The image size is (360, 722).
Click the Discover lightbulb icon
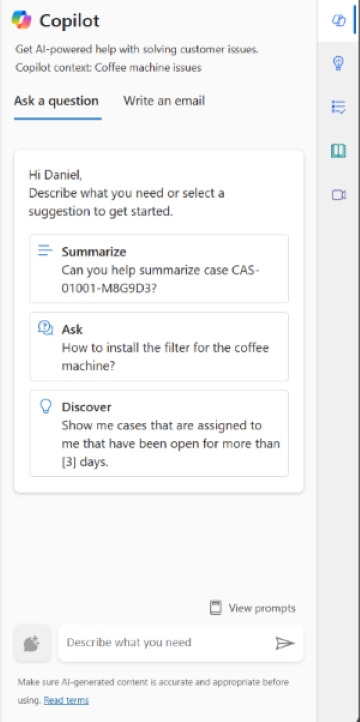(x=45, y=406)
